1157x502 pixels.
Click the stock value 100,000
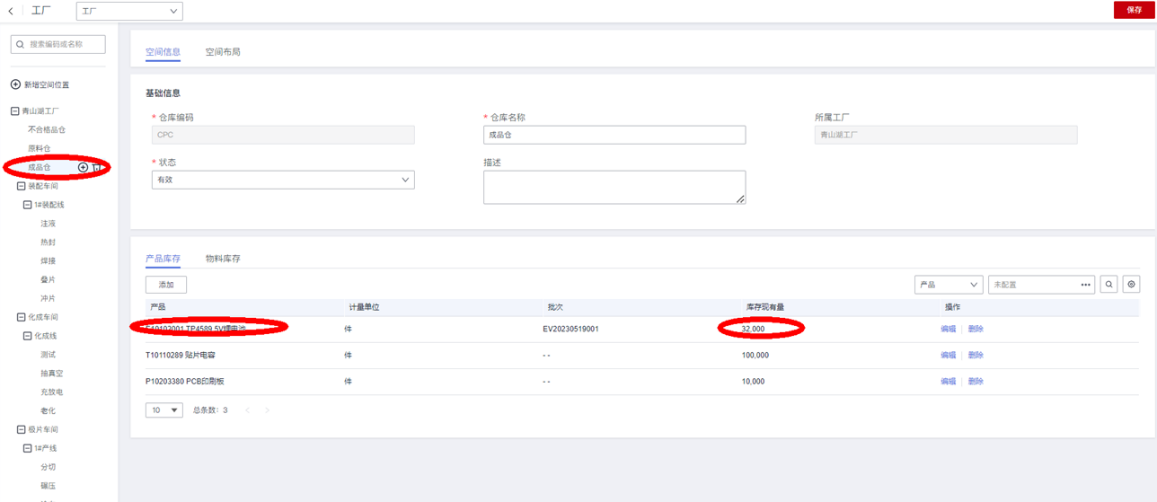click(x=756, y=355)
